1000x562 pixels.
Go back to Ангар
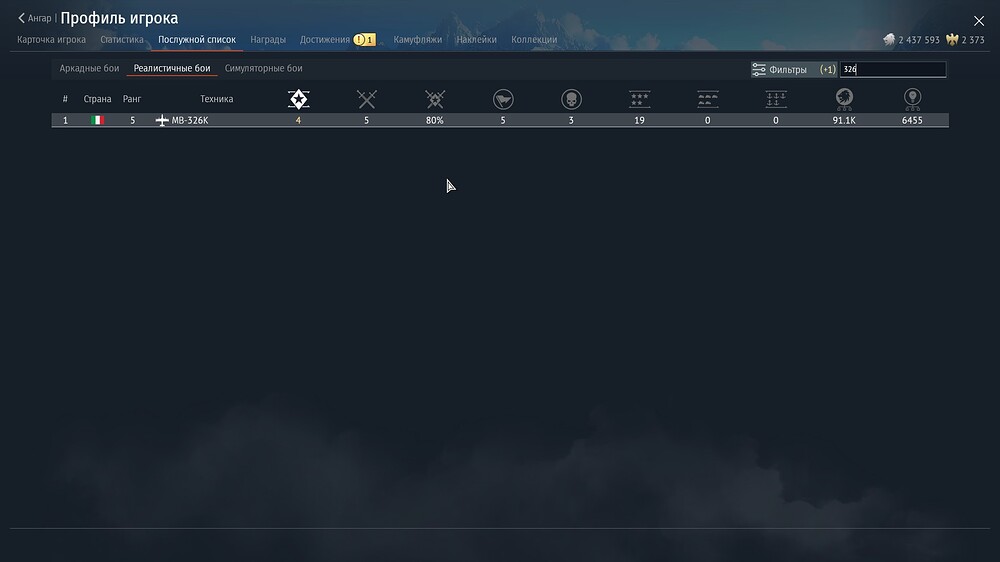[x=35, y=18]
